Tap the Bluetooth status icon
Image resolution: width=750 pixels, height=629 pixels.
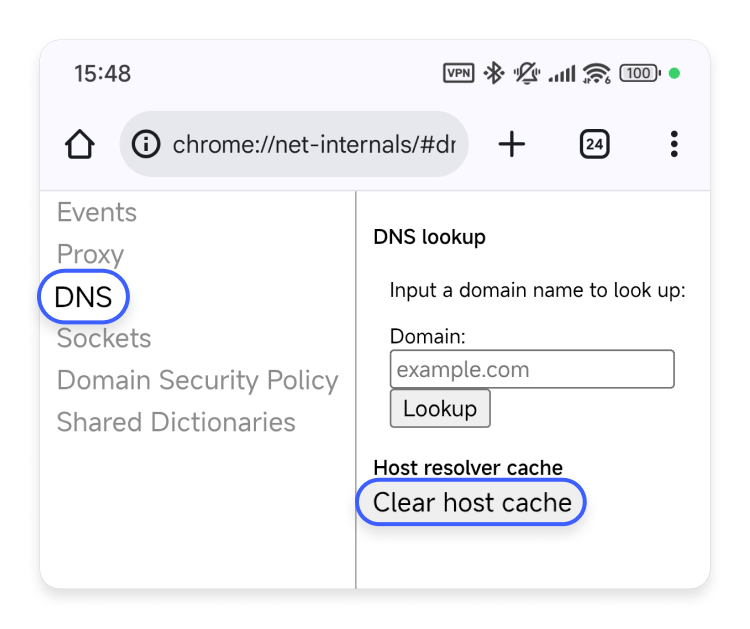point(492,73)
